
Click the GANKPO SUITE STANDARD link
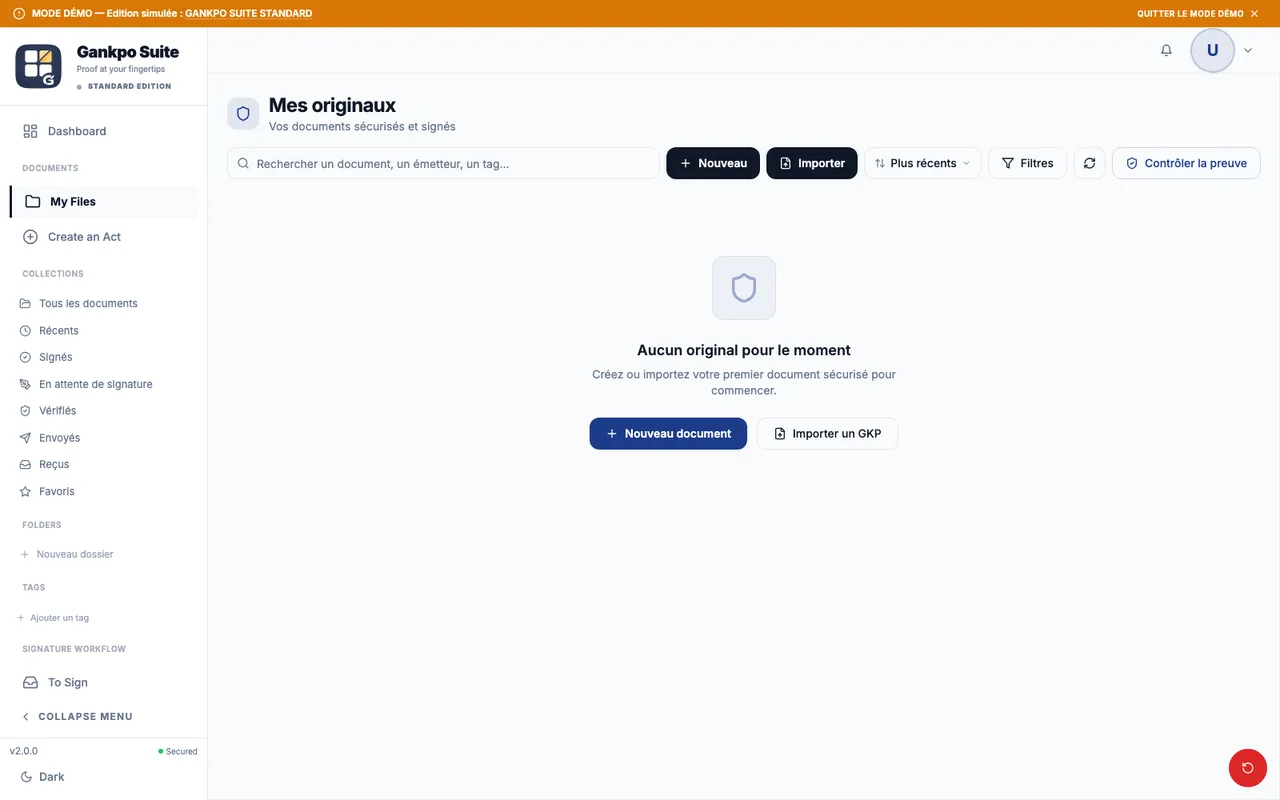[248, 14]
